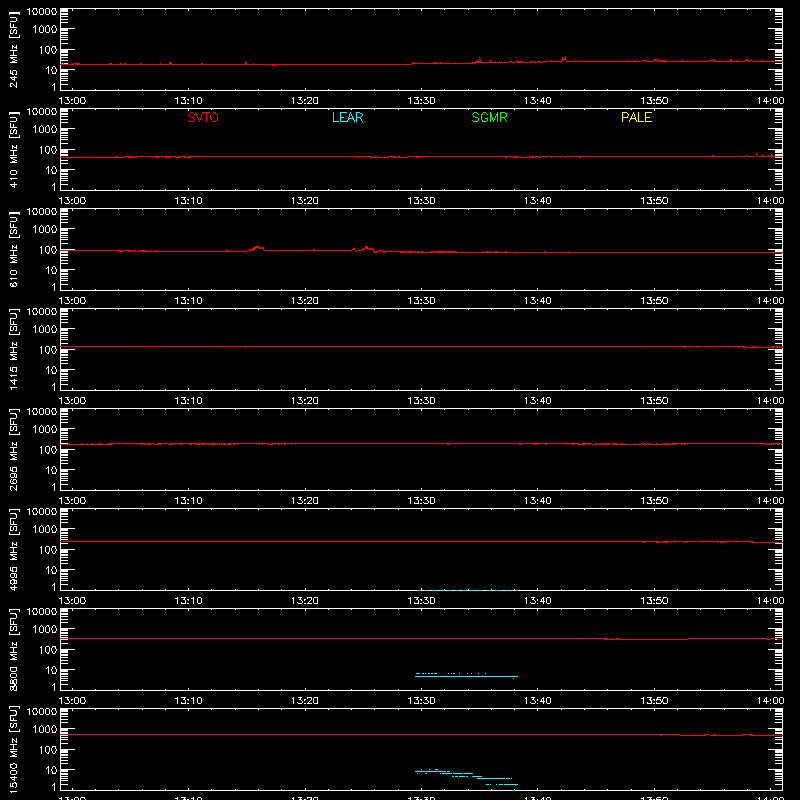
Task: Click the 410 MHz [SFU] axis label
Action: 13,149
